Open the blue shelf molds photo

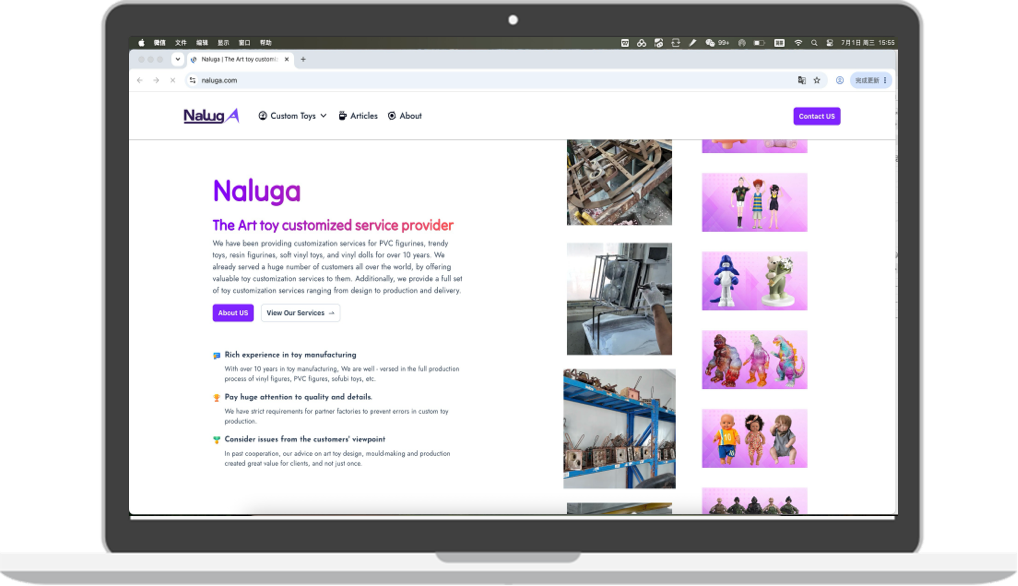point(619,429)
